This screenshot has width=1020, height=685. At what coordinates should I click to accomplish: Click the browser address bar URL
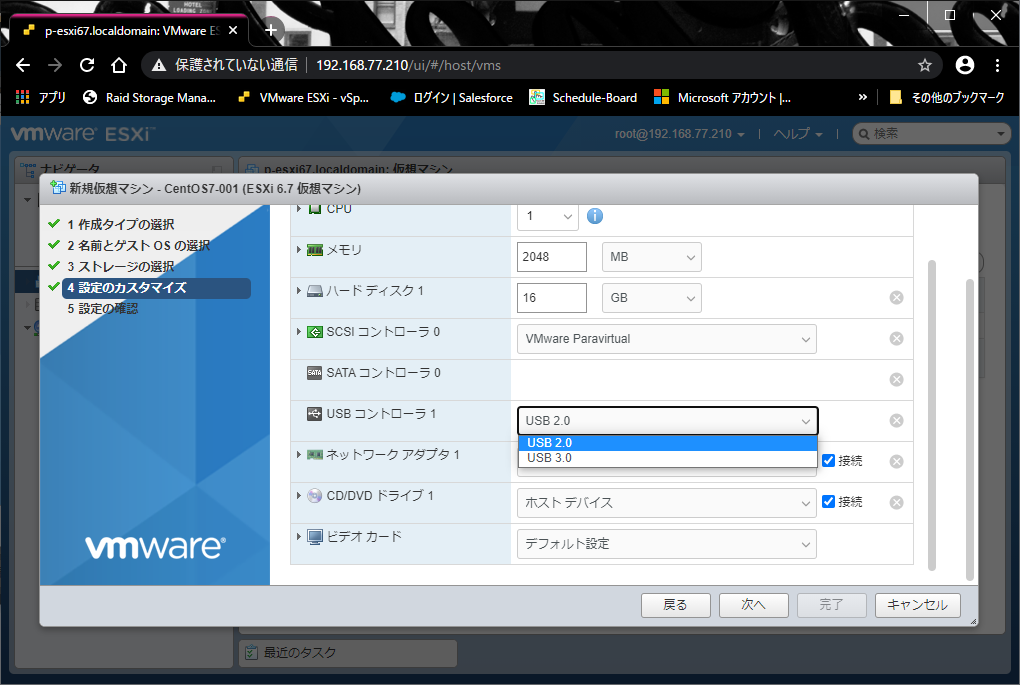click(409, 65)
